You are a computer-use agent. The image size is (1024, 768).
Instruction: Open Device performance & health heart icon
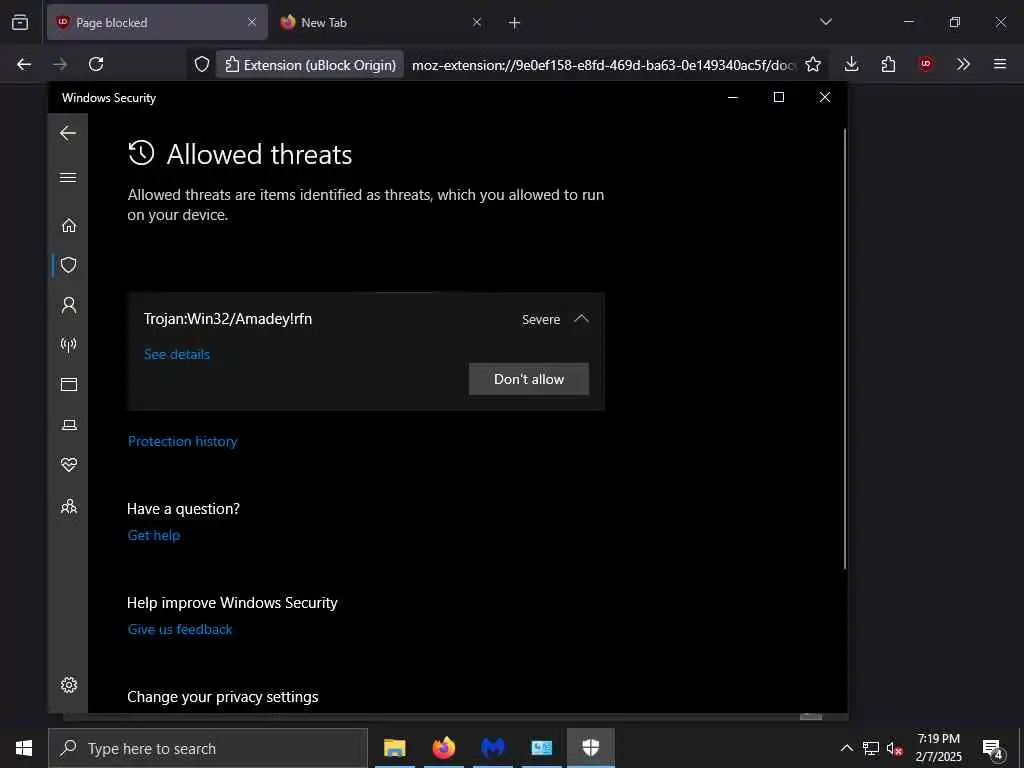tap(69, 464)
